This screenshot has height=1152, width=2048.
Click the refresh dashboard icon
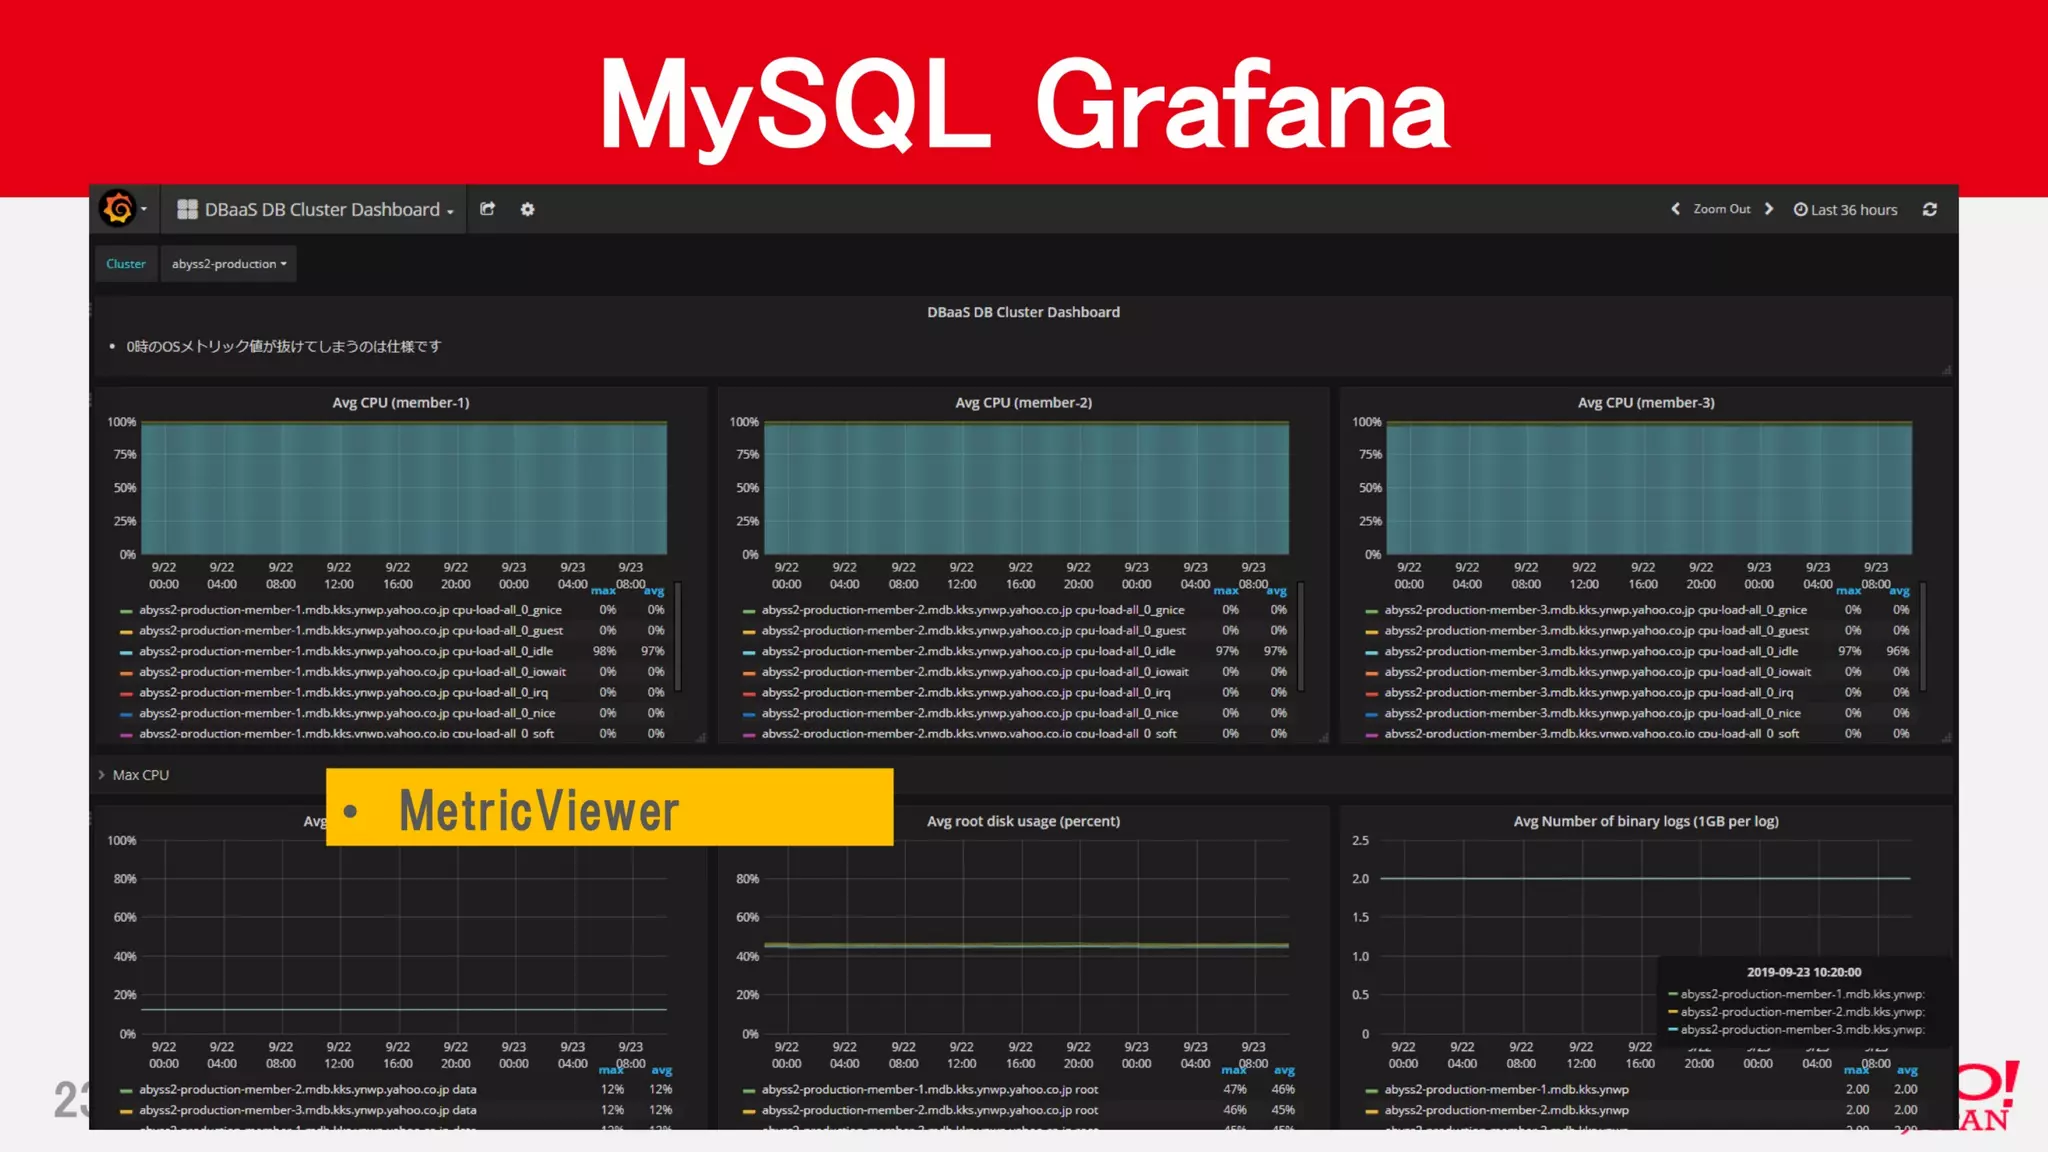coord(1929,209)
